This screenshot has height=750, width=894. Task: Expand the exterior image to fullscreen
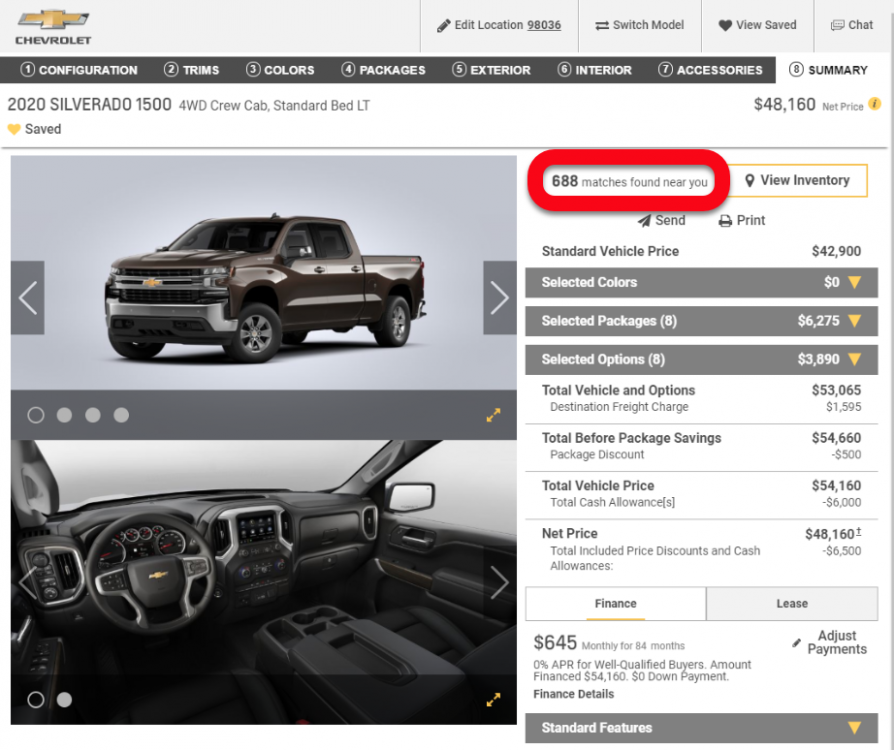tap(493, 415)
